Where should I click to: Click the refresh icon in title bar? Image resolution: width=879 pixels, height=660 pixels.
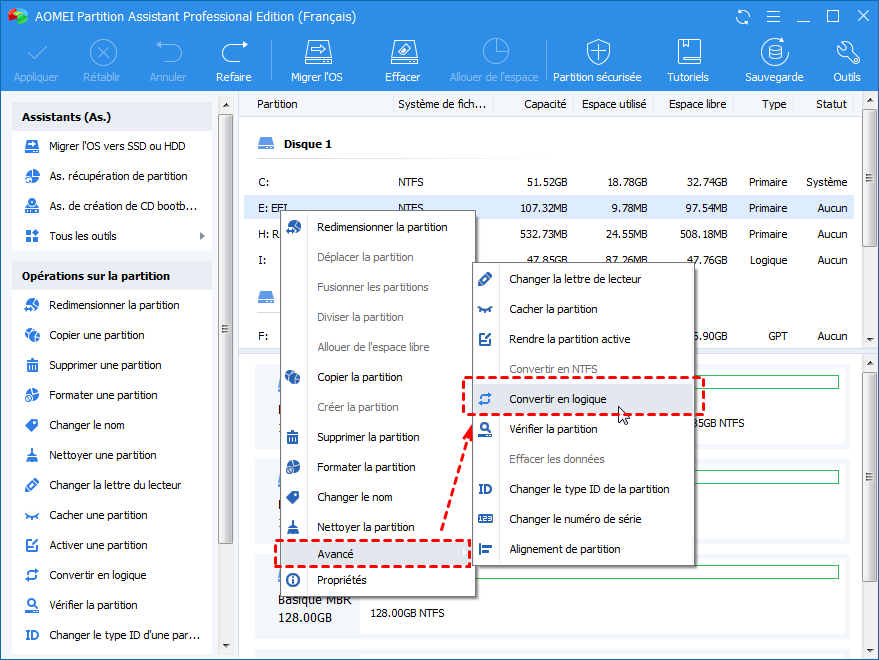click(x=742, y=17)
